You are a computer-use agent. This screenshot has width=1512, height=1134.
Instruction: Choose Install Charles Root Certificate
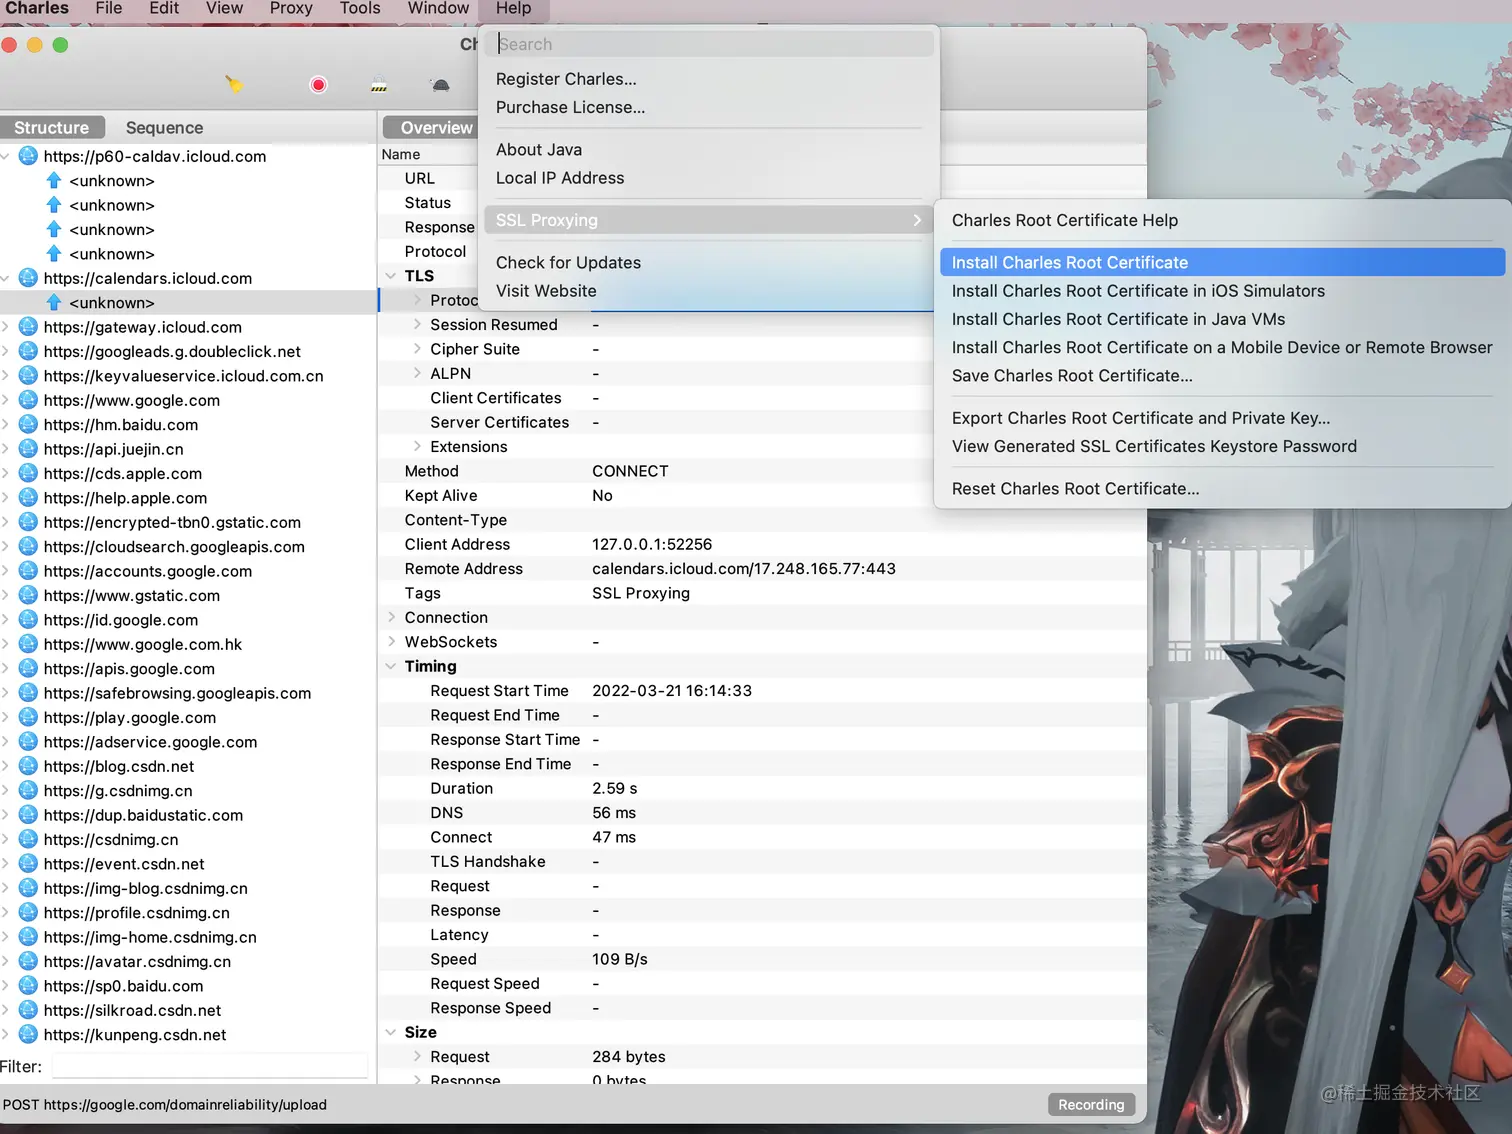(x=1222, y=262)
